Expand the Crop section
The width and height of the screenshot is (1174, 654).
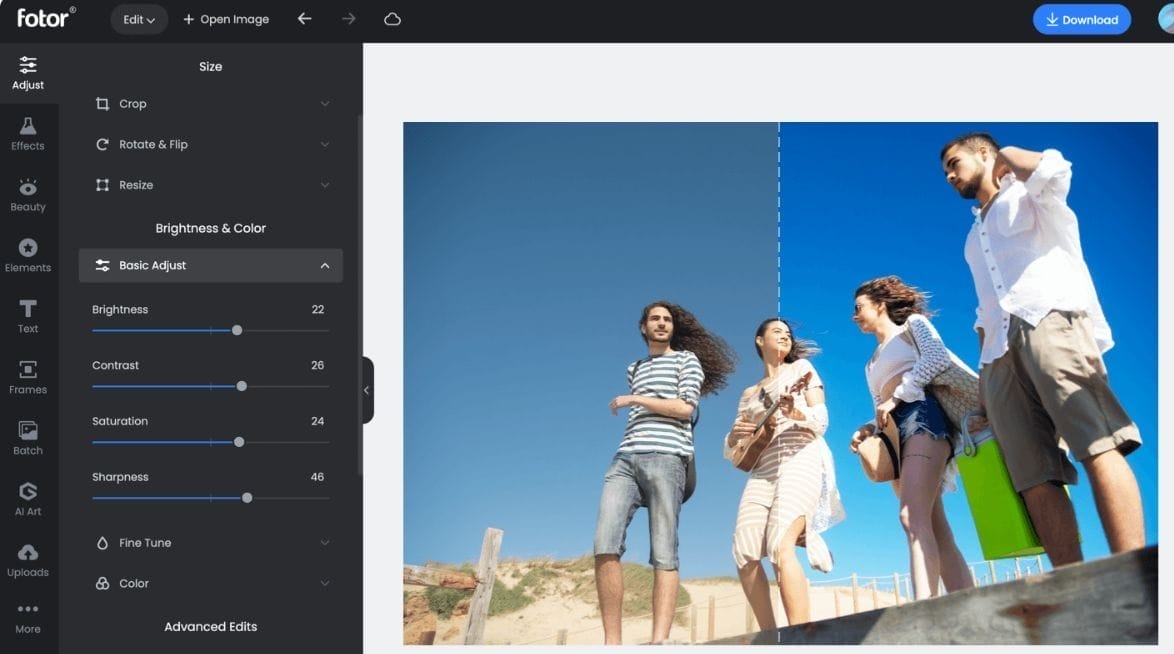click(211, 104)
